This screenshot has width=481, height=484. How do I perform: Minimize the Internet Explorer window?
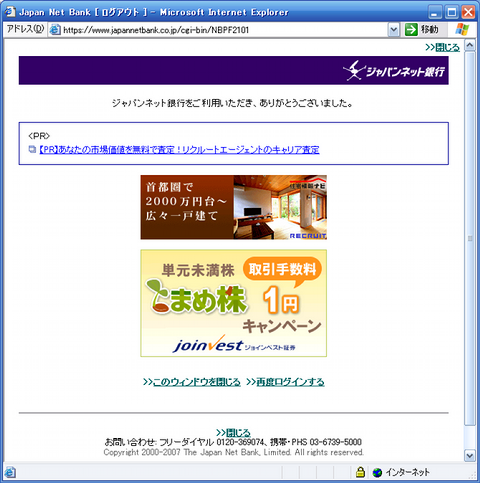point(434,13)
